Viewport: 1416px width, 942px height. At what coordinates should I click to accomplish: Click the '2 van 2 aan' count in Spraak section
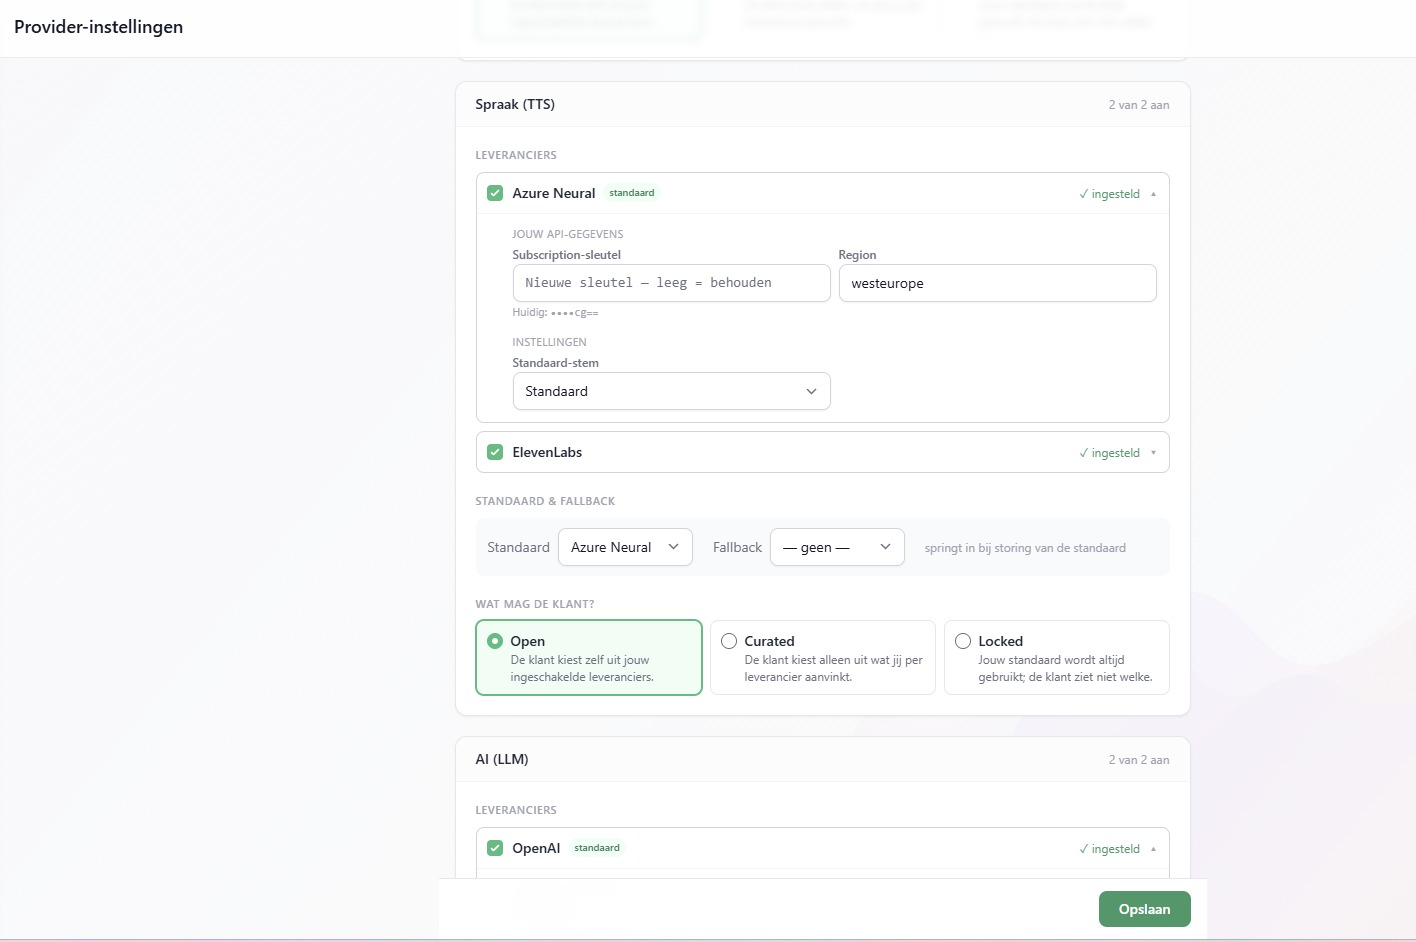(1139, 105)
